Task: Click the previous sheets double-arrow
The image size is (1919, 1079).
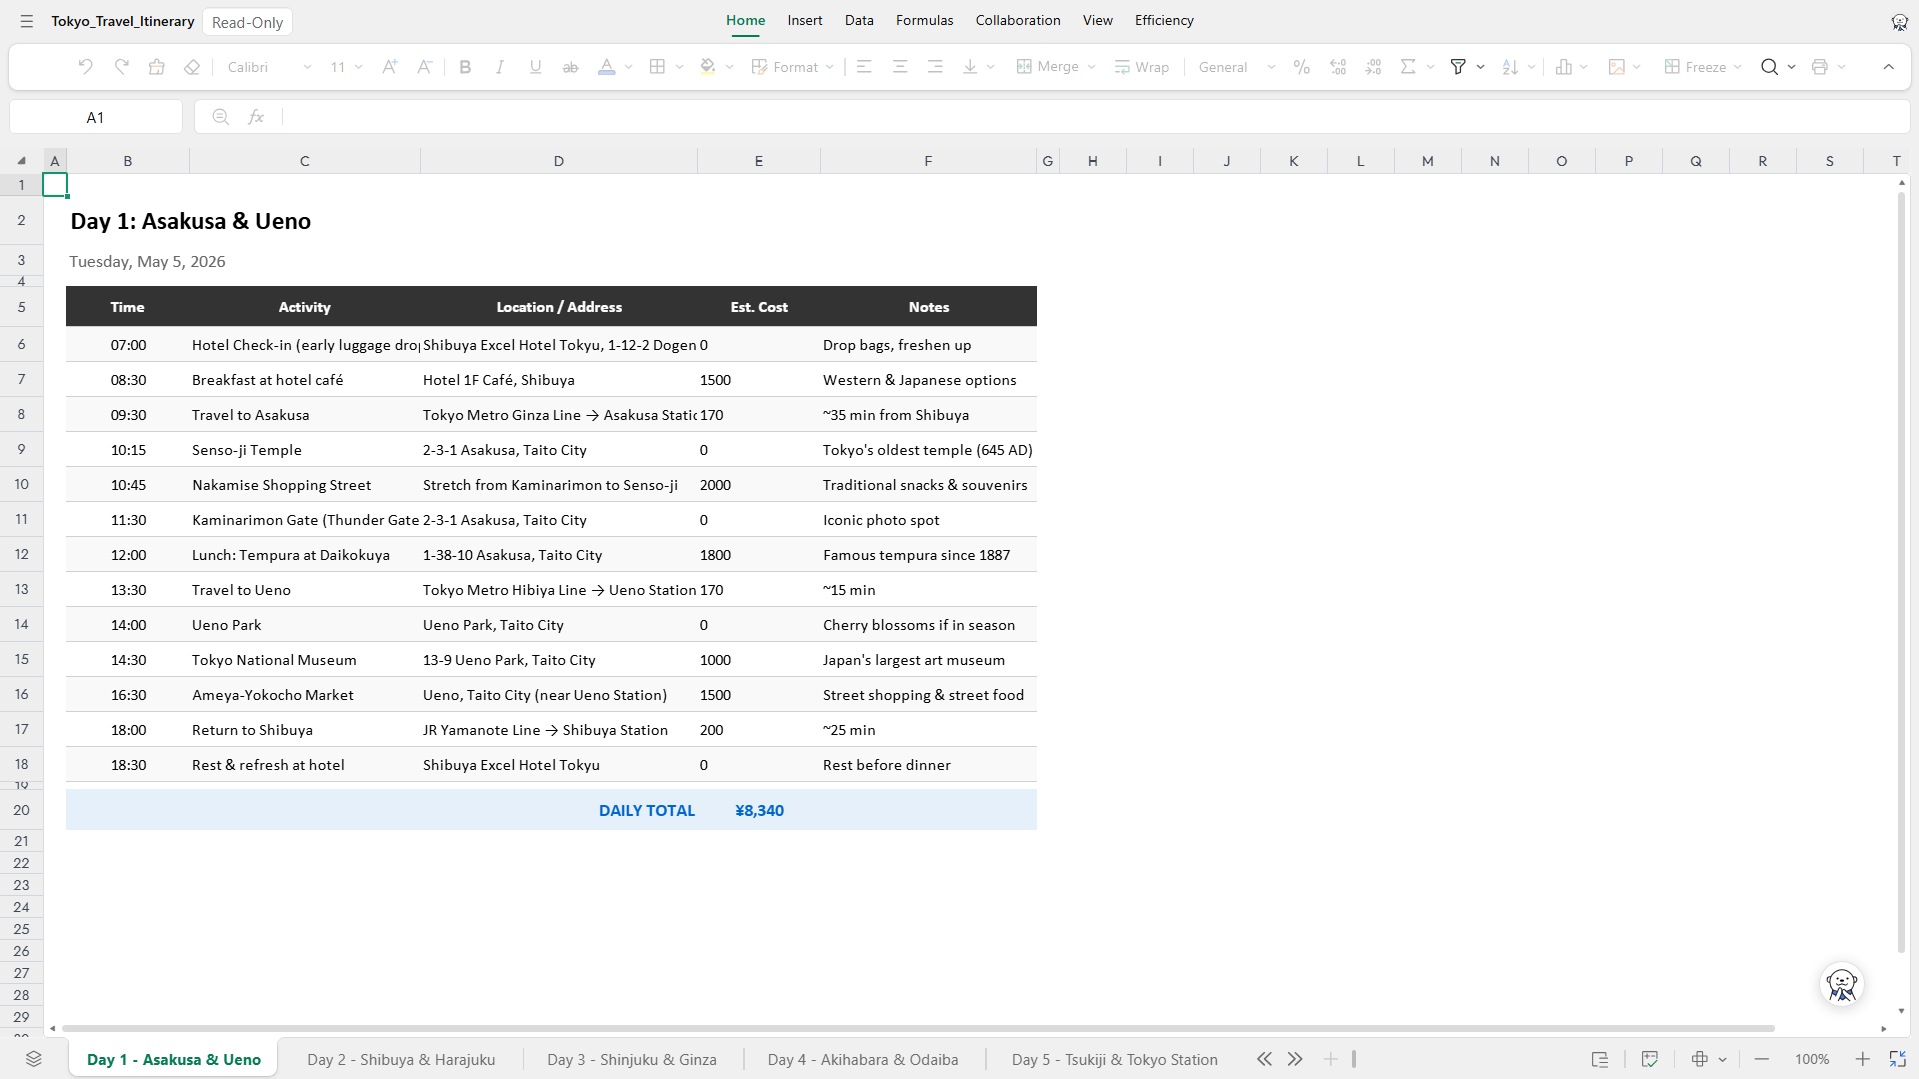Action: [x=1264, y=1059]
